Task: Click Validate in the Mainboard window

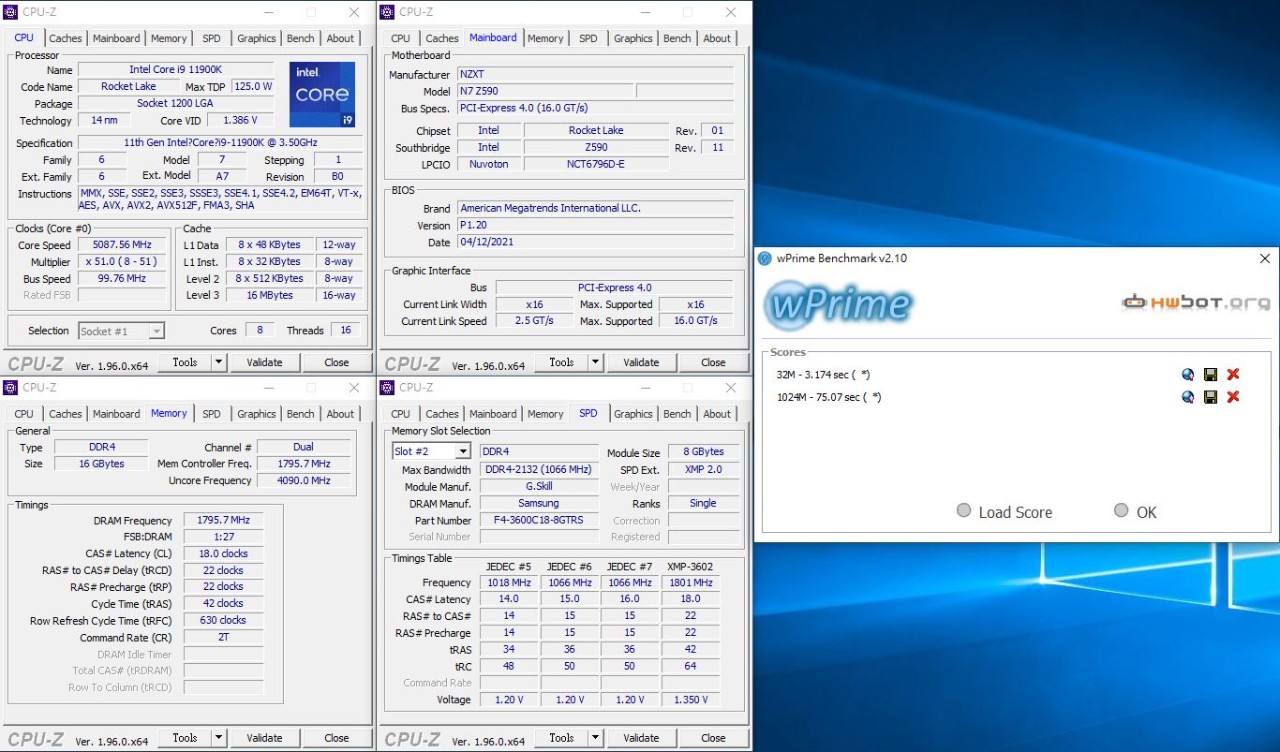Action: click(x=640, y=362)
